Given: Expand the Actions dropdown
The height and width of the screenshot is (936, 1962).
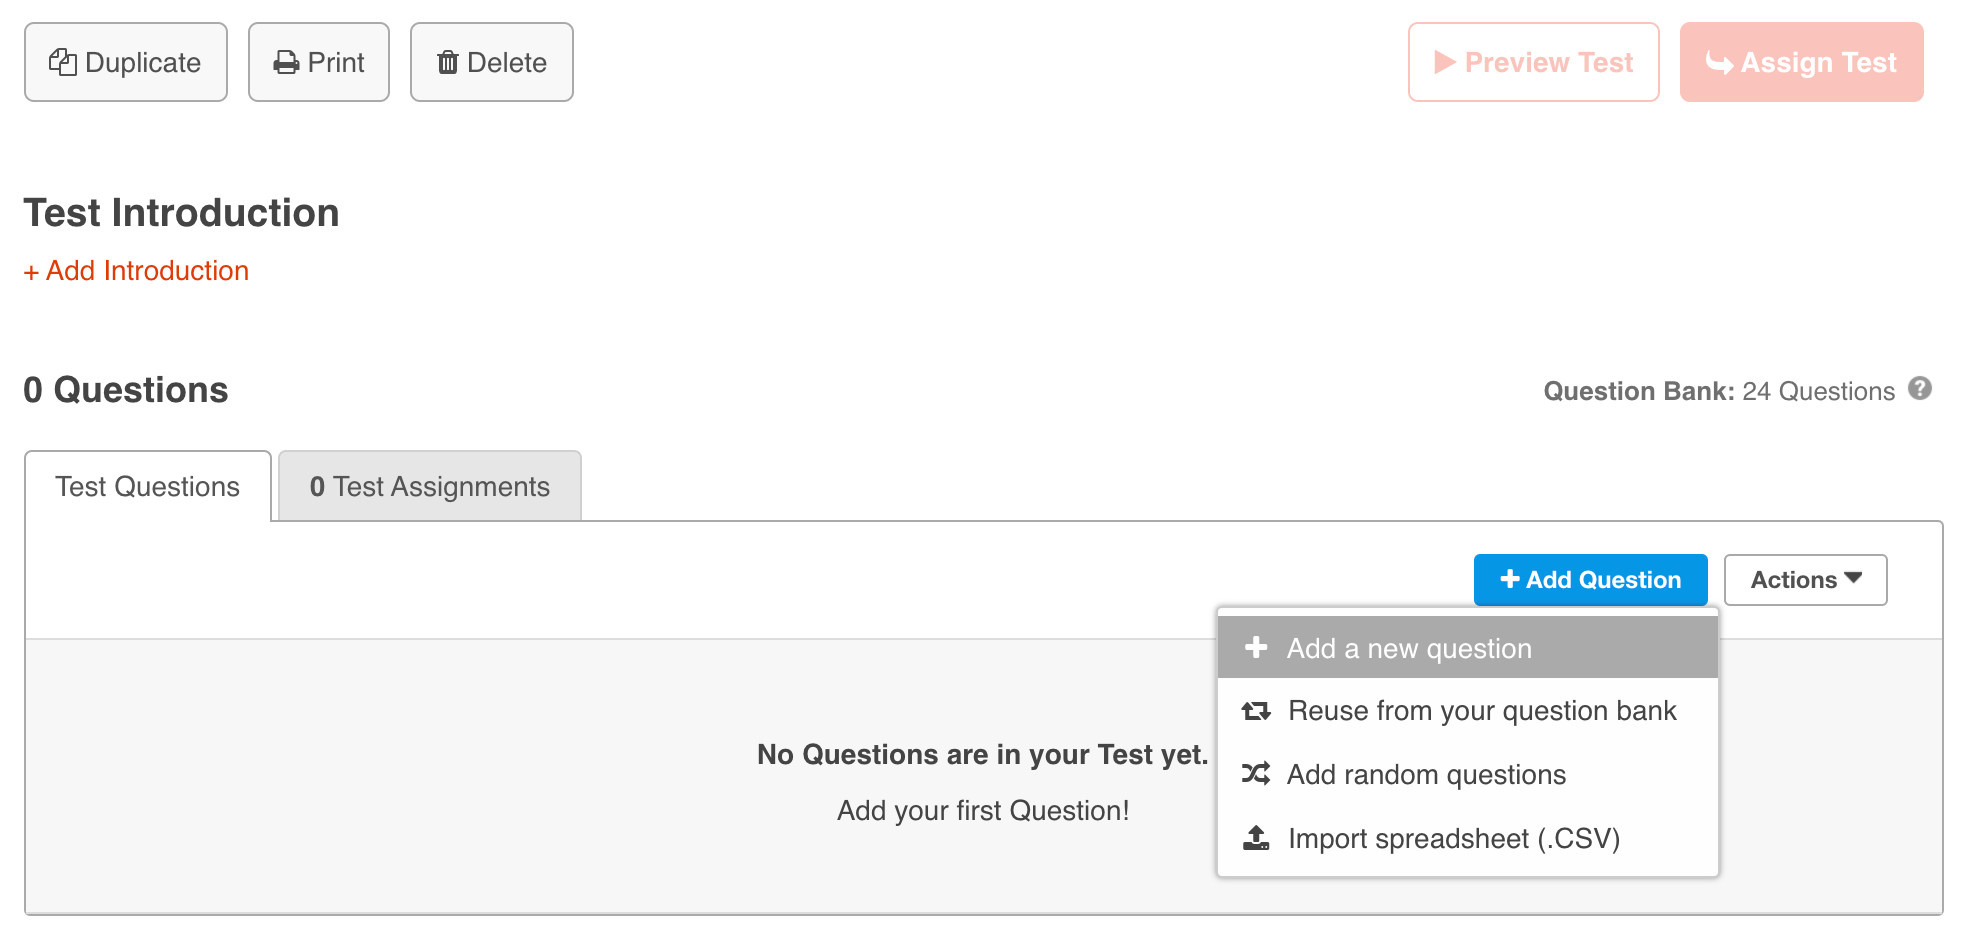Looking at the screenshot, I should [x=1805, y=580].
